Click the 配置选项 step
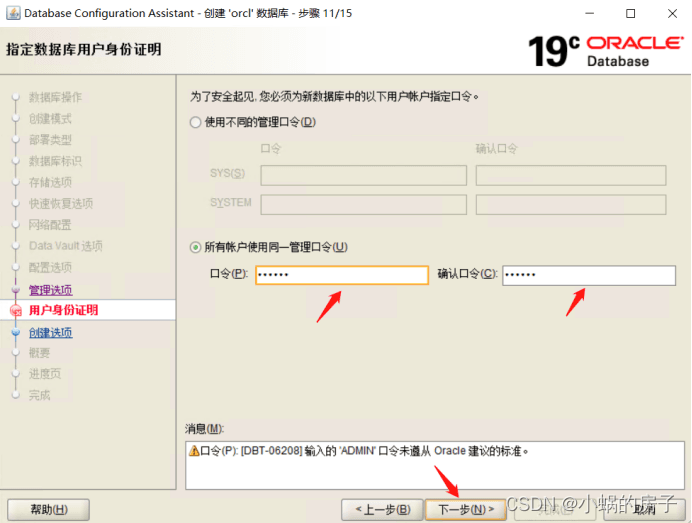The height and width of the screenshot is (523, 692). pos(50,267)
